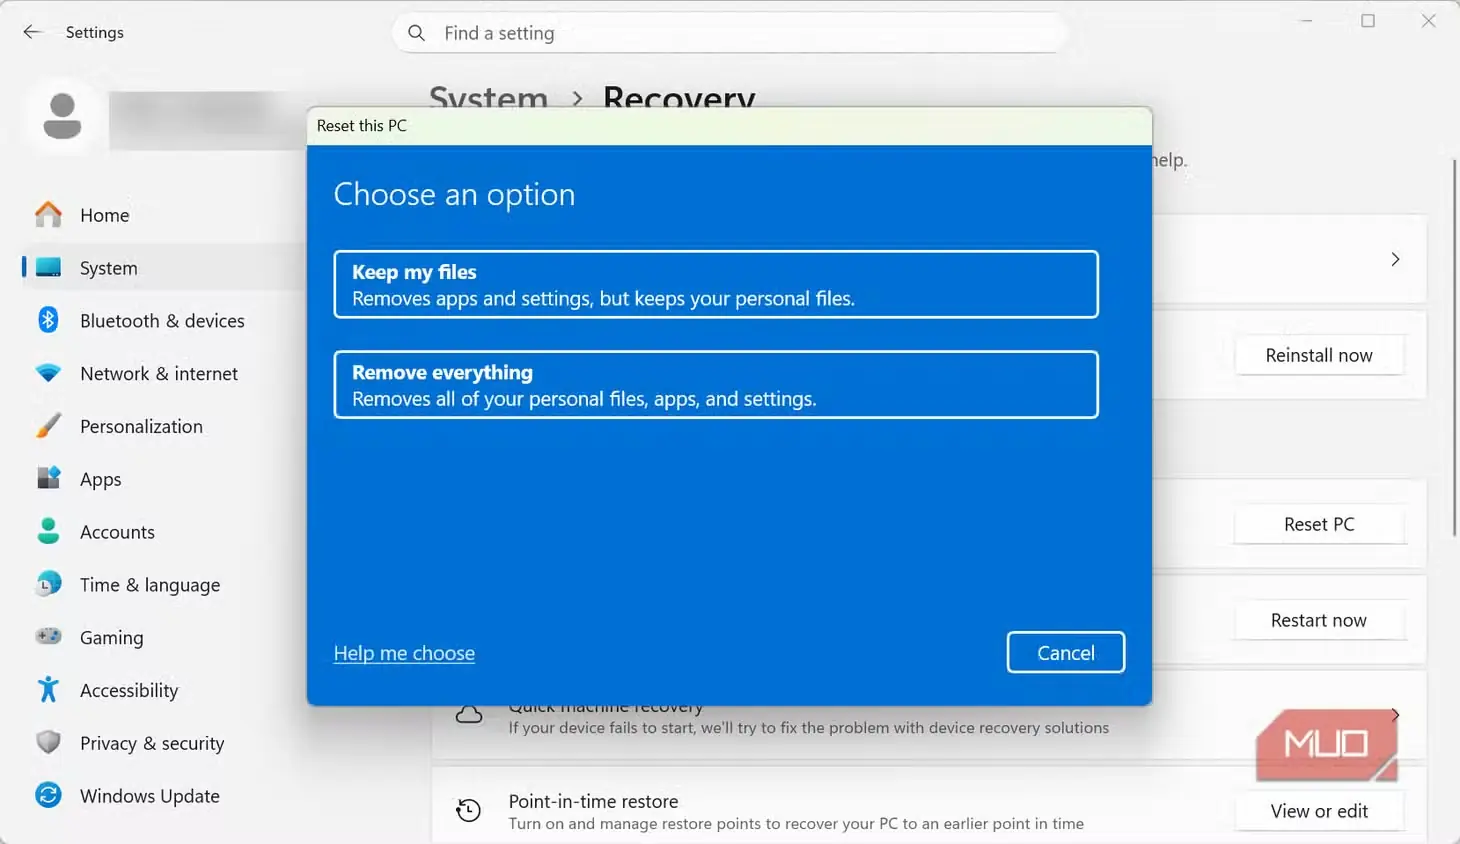The image size is (1460, 844).
Task: Open the Help me choose link
Action: click(x=404, y=653)
